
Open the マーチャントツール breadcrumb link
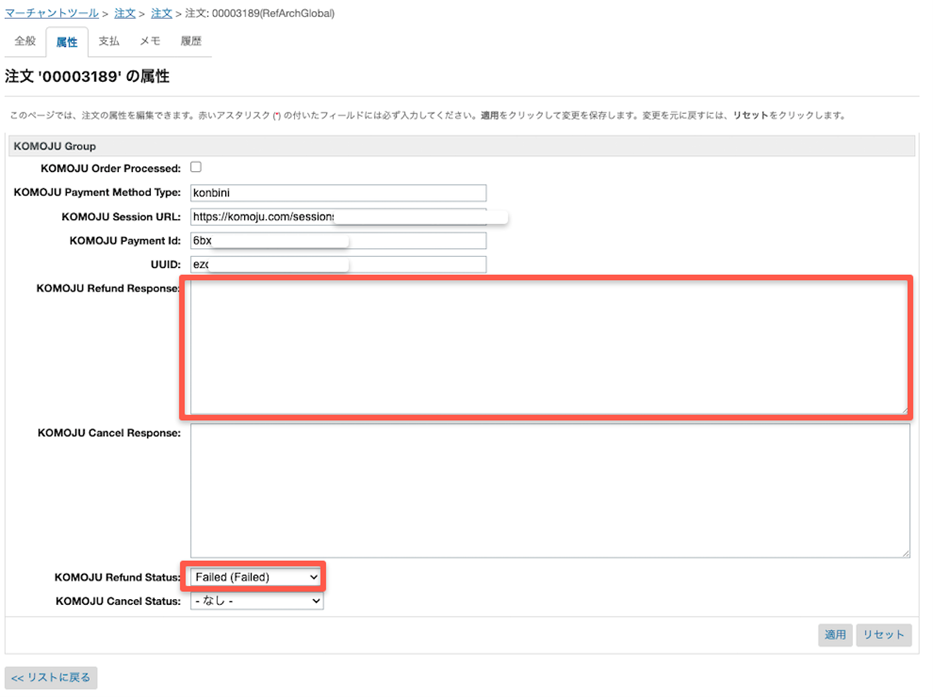[x=51, y=14]
